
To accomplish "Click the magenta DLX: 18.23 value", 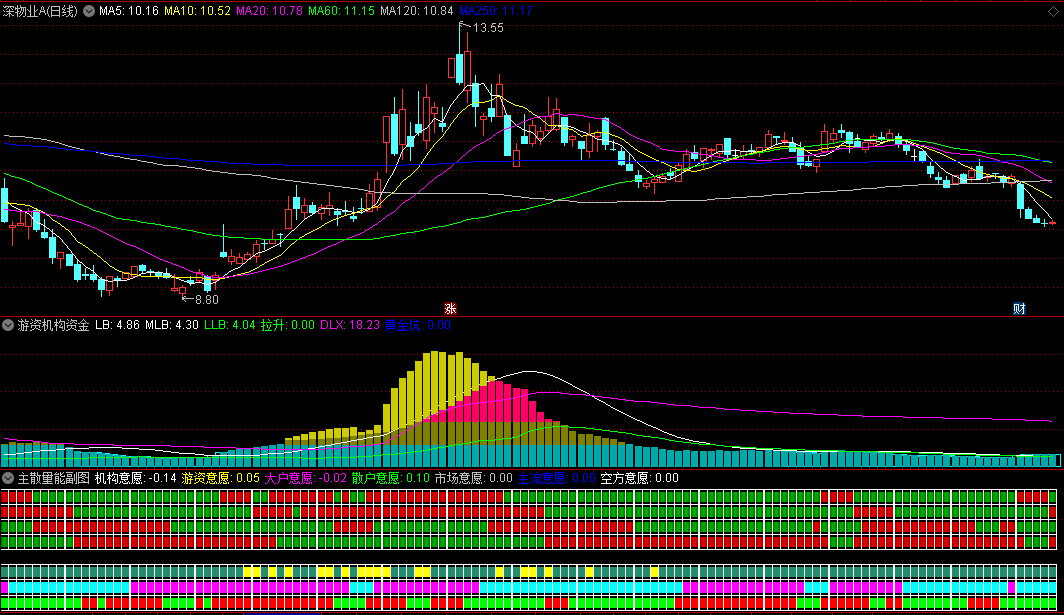I will click(350, 325).
